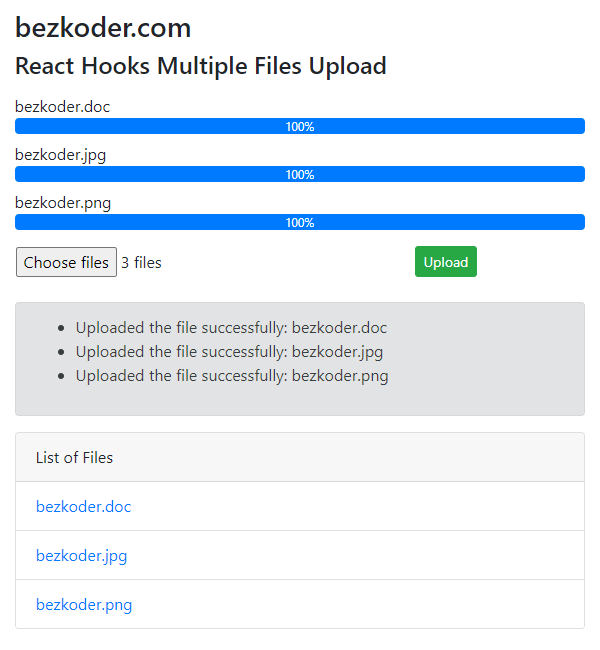Click the '3 files' label beside file chooser
600x650 pixels.
pos(141,262)
